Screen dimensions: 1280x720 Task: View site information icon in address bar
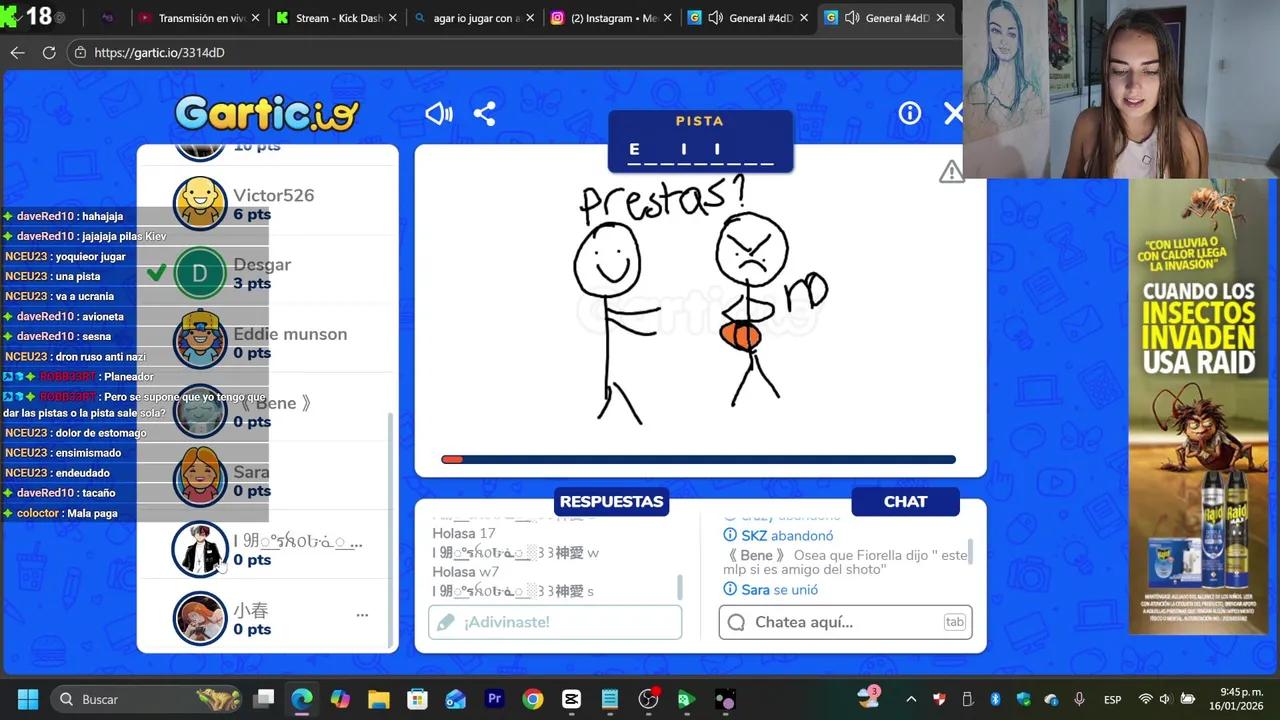click(80, 52)
